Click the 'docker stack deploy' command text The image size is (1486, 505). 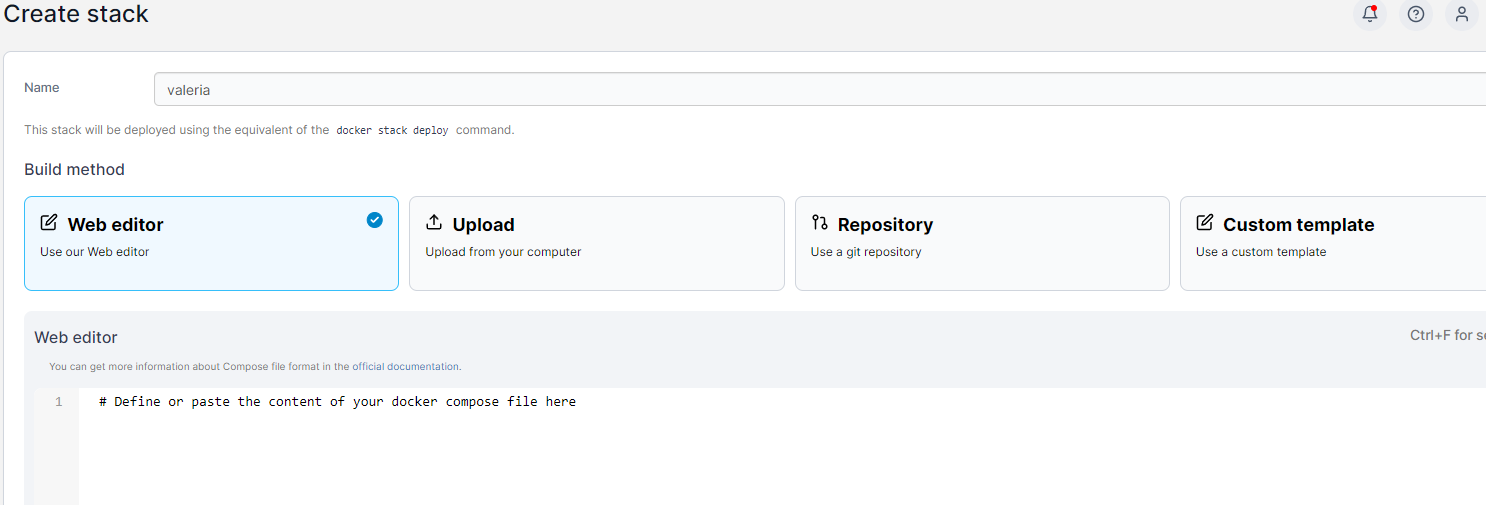(392, 131)
